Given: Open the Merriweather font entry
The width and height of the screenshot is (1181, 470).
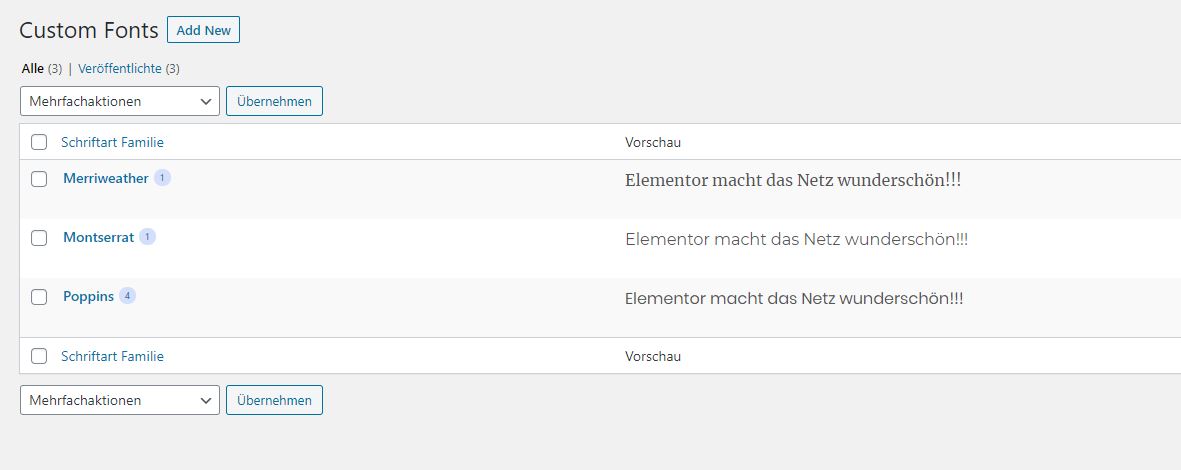Looking at the screenshot, I should (105, 178).
